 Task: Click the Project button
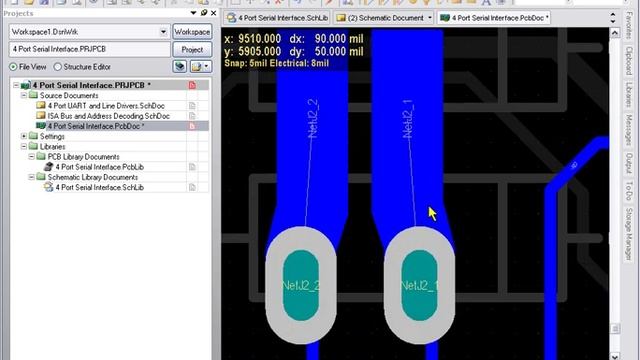[192, 49]
